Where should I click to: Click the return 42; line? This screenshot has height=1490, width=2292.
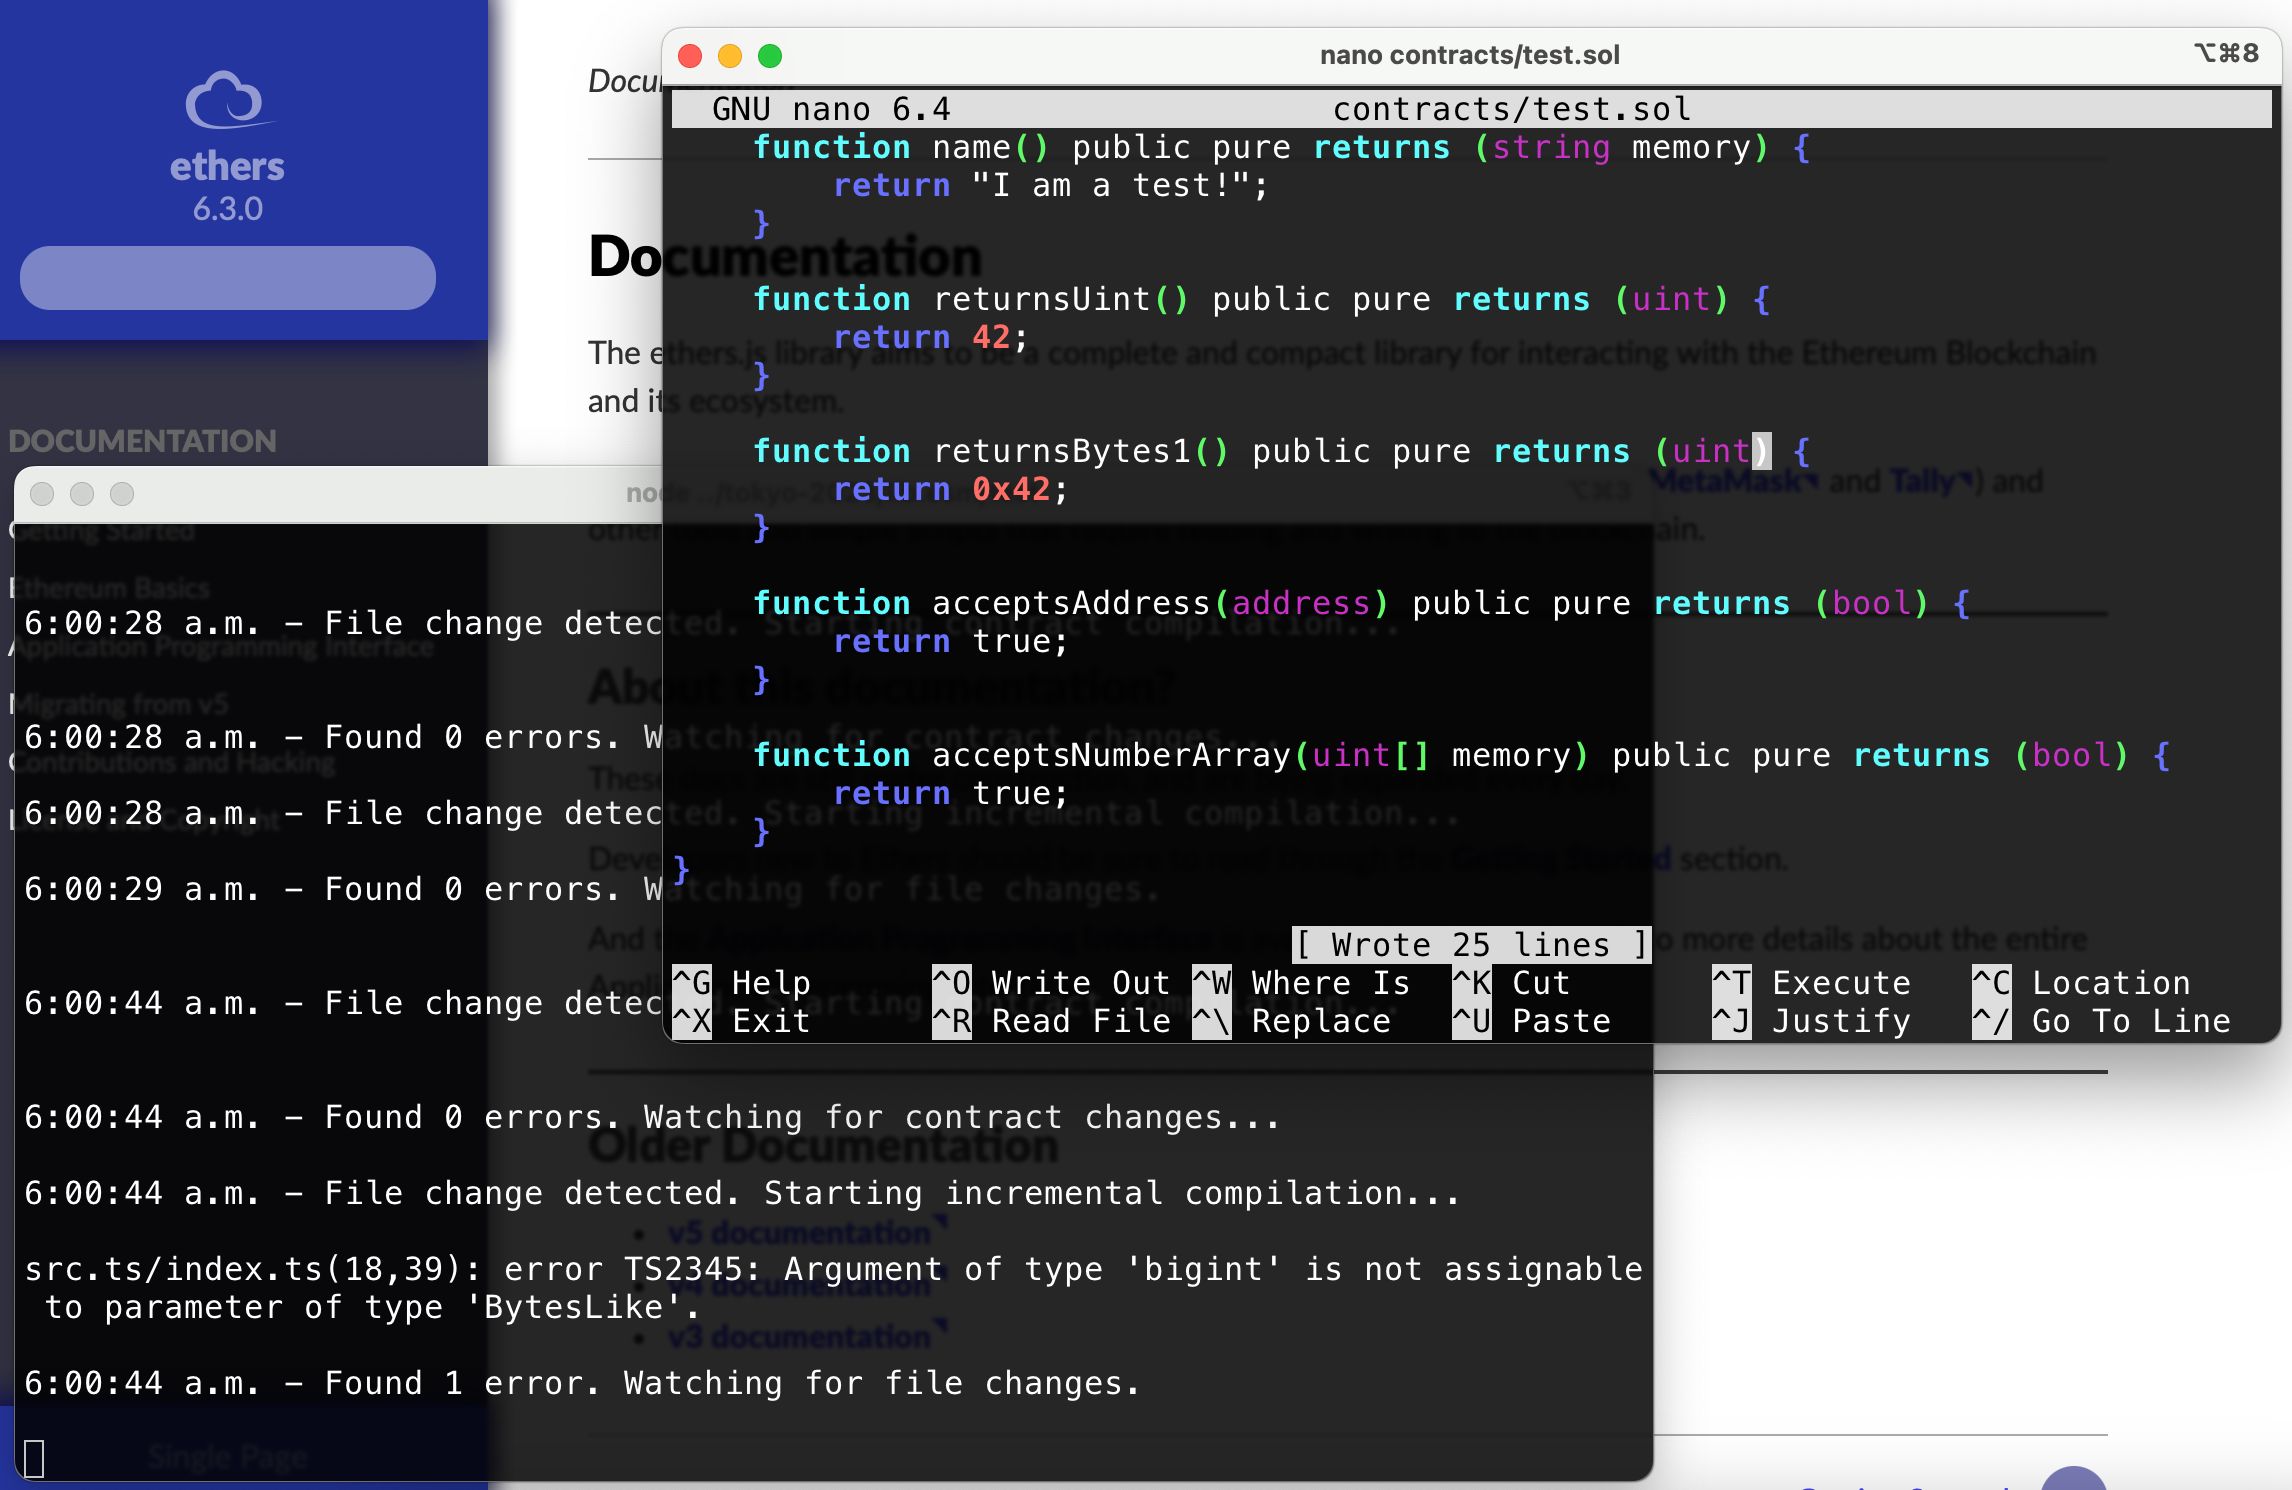(931, 338)
